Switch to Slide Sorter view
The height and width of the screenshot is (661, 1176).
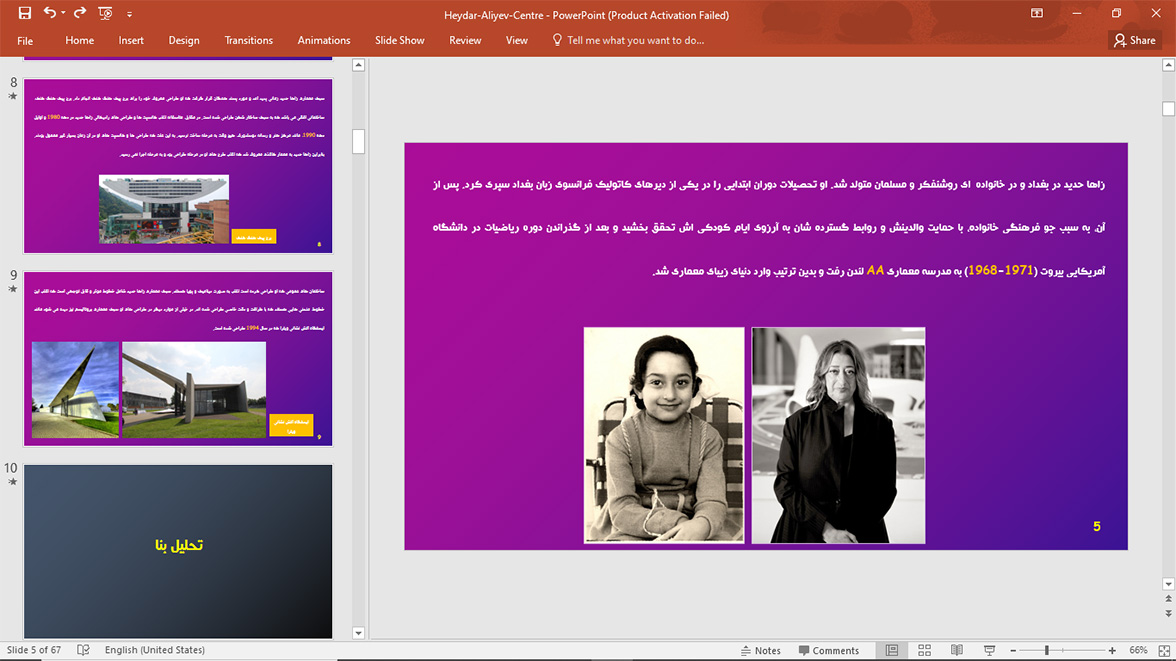point(924,650)
